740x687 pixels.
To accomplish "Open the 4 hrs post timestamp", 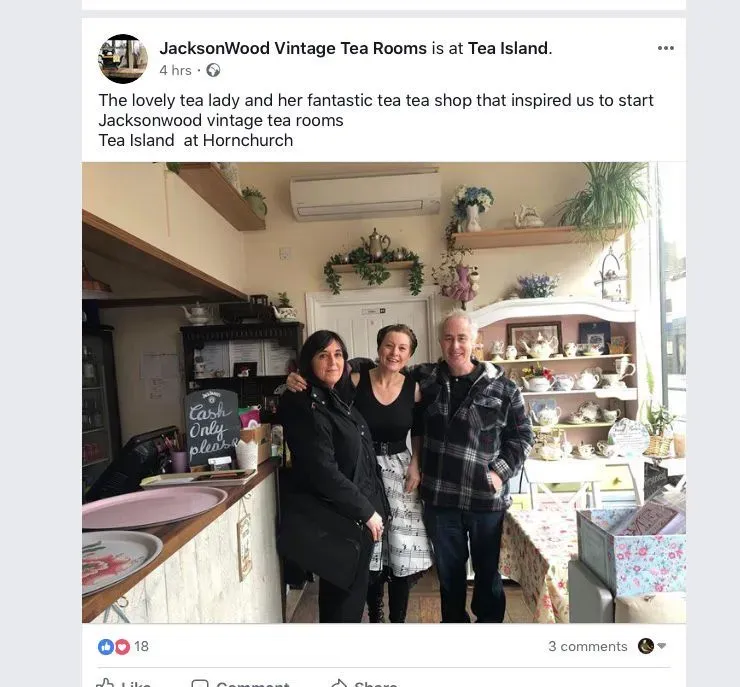I will pos(176,70).
